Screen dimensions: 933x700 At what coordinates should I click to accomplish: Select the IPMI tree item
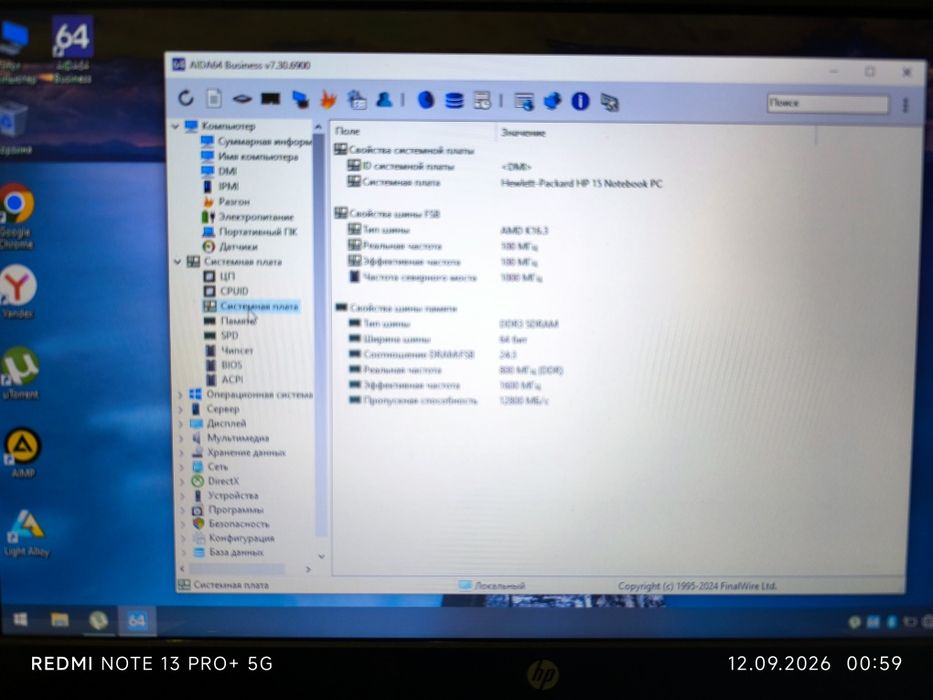(221, 186)
